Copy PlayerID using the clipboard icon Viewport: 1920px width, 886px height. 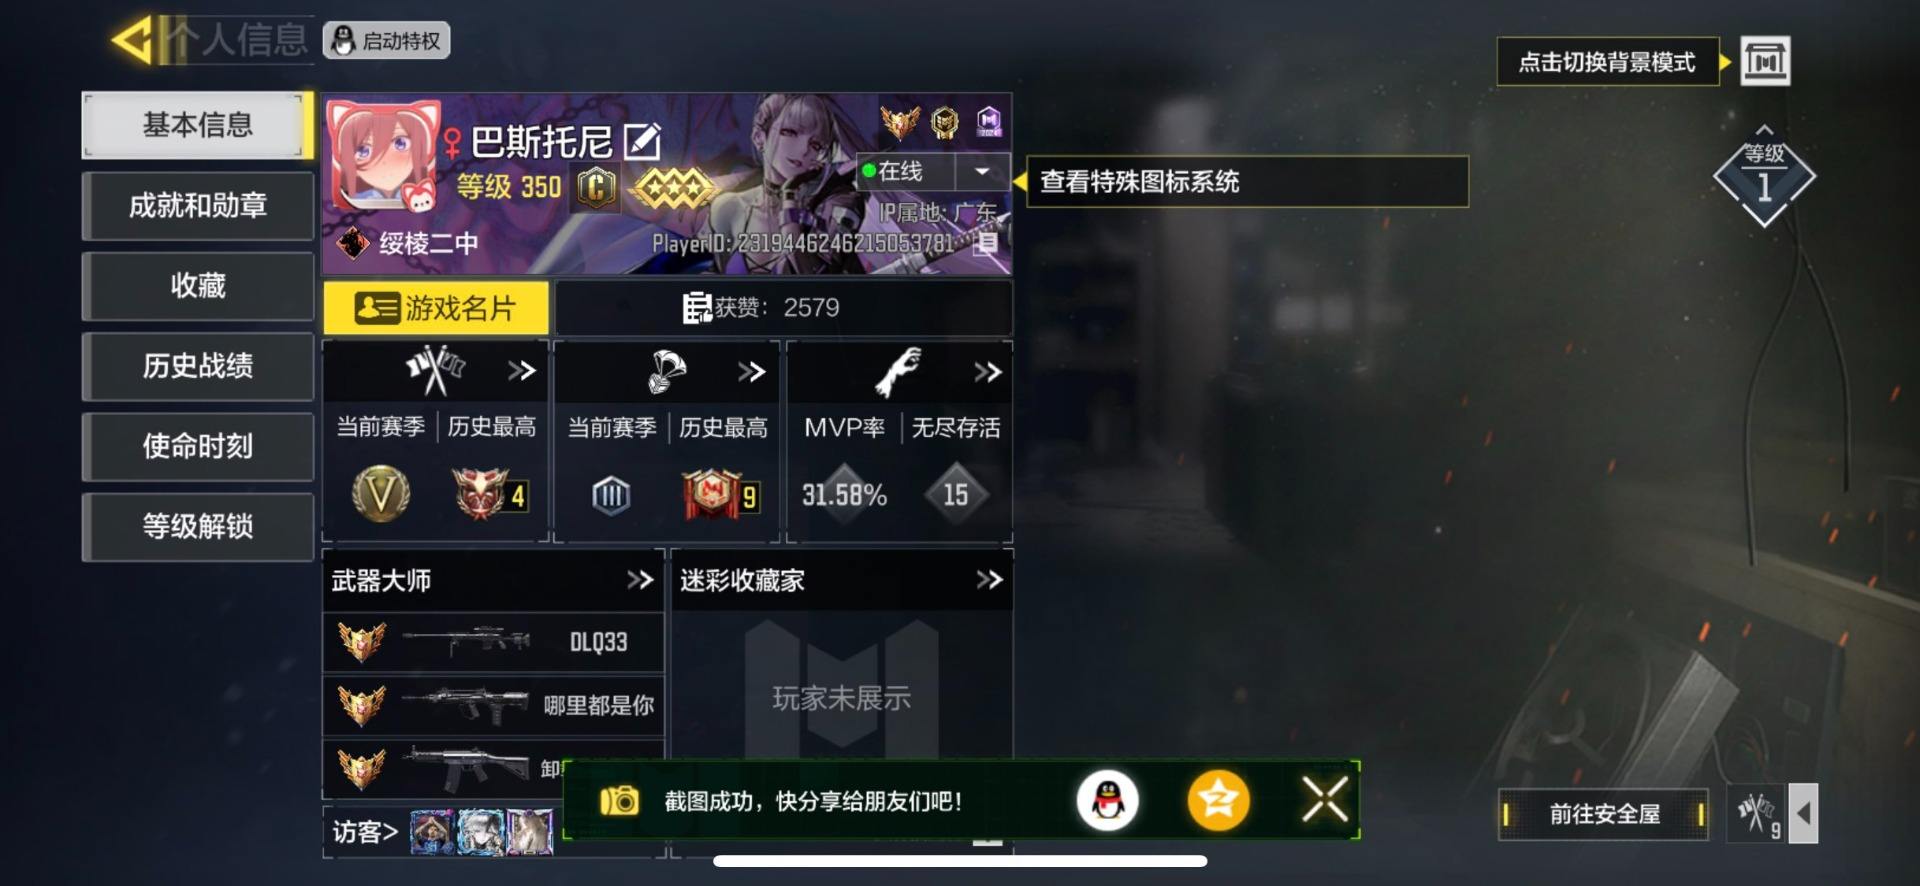[x=986, y=243]
